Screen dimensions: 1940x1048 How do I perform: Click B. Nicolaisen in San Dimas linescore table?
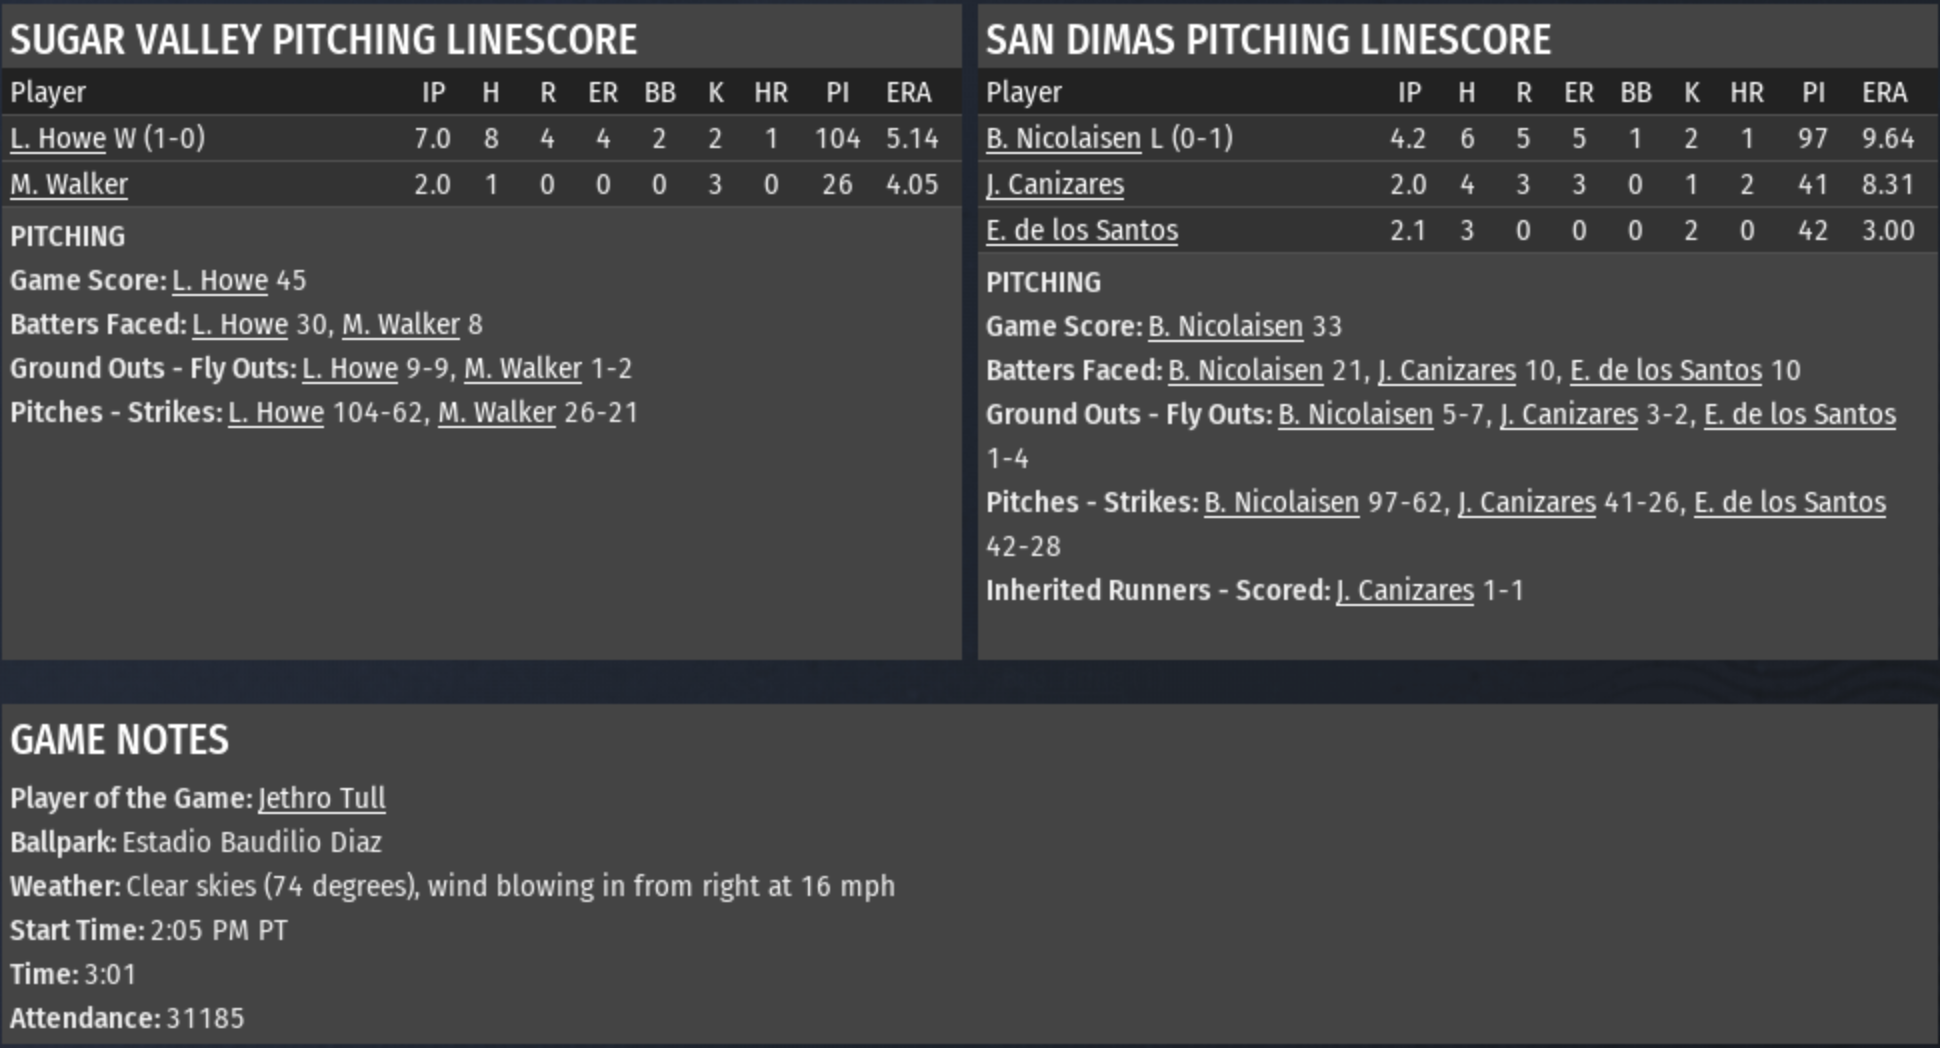click(x=1063, y=138)
